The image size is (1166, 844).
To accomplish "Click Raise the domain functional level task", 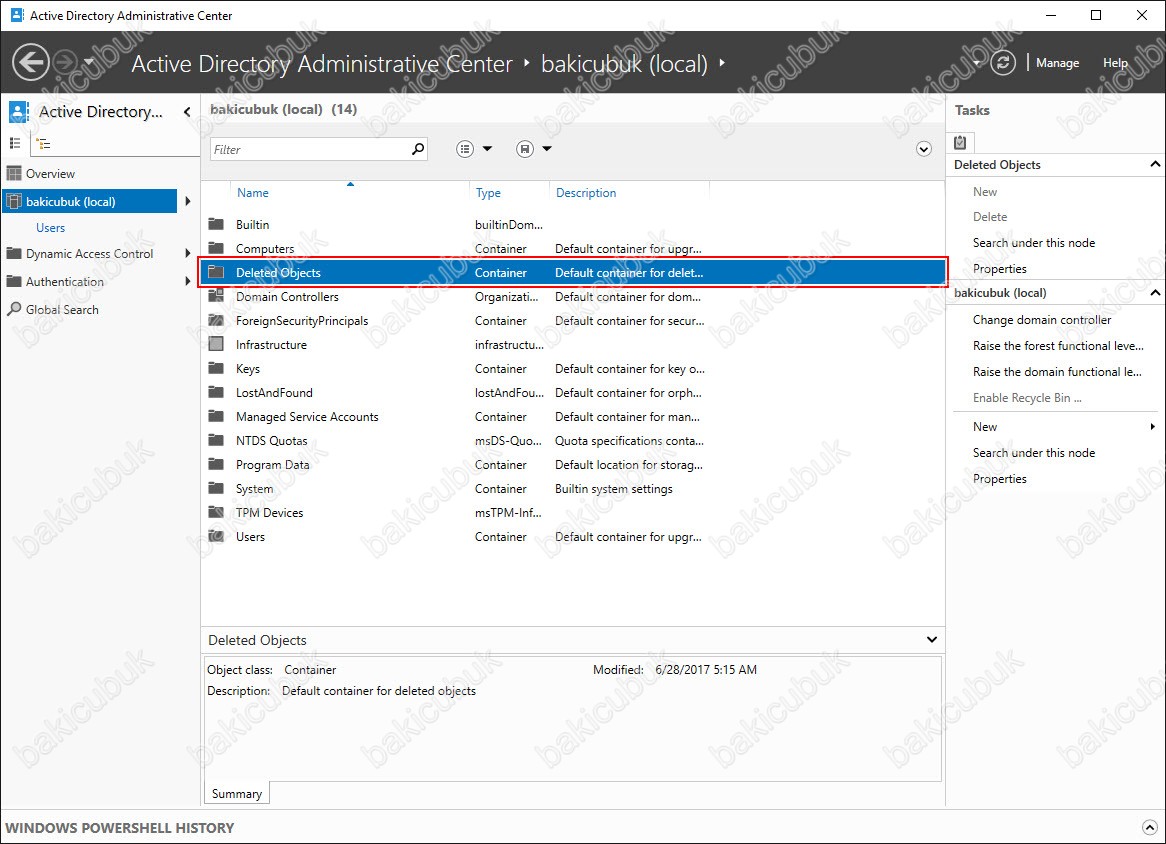I will coord(1057,372).
